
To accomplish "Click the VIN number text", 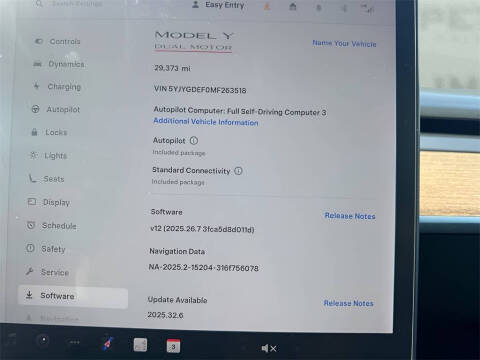I will pyautogui.click(x=200, y=89).
